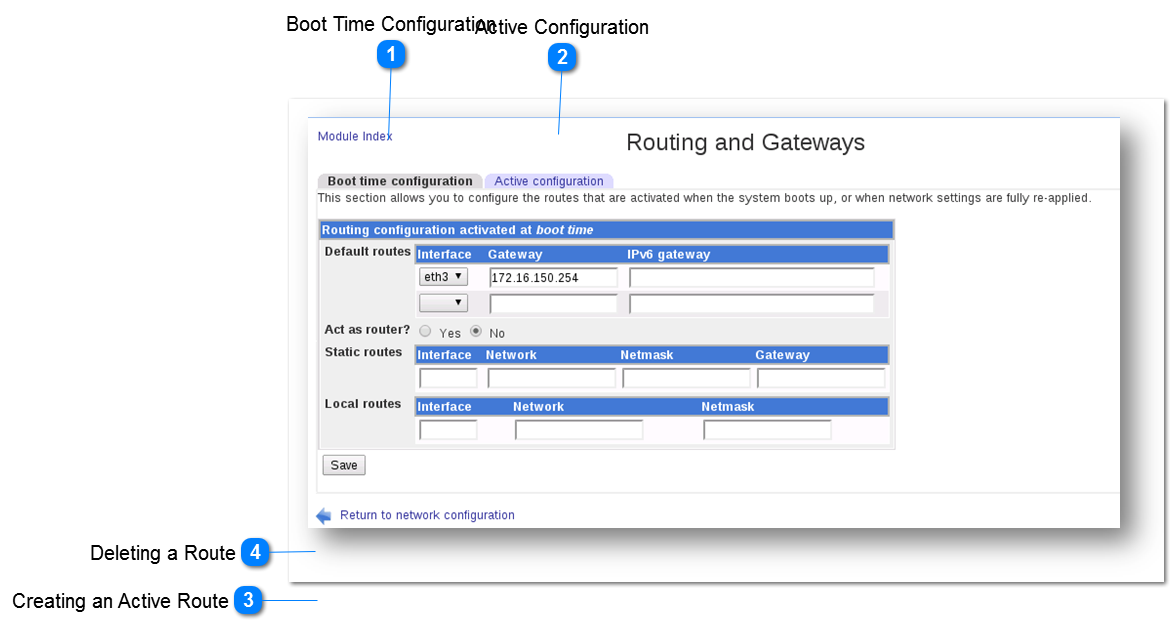Click the Local routes label

pos(363,404)
